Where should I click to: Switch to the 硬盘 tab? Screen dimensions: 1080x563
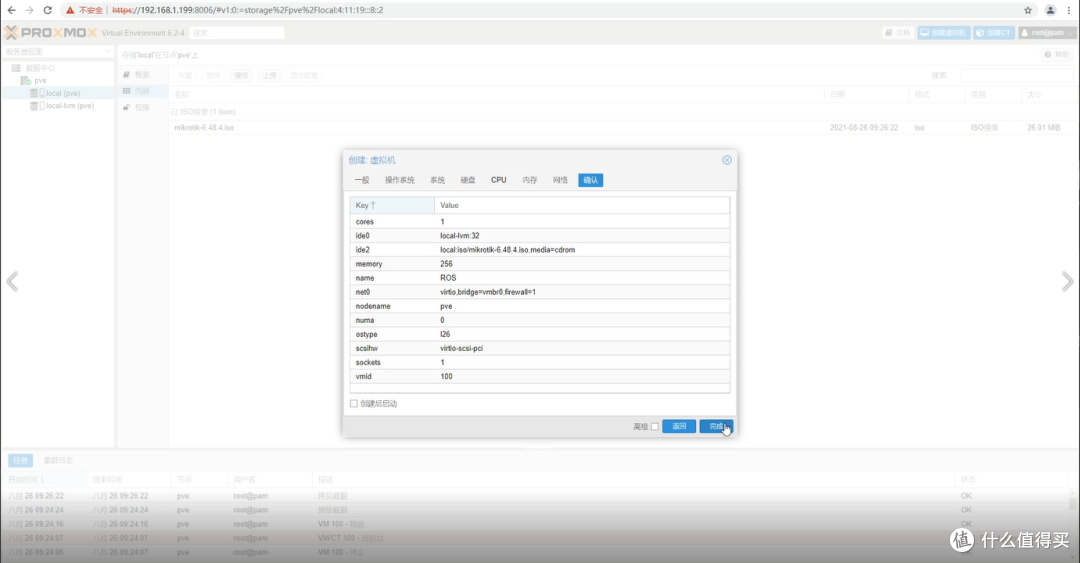[x=468, y=180]
